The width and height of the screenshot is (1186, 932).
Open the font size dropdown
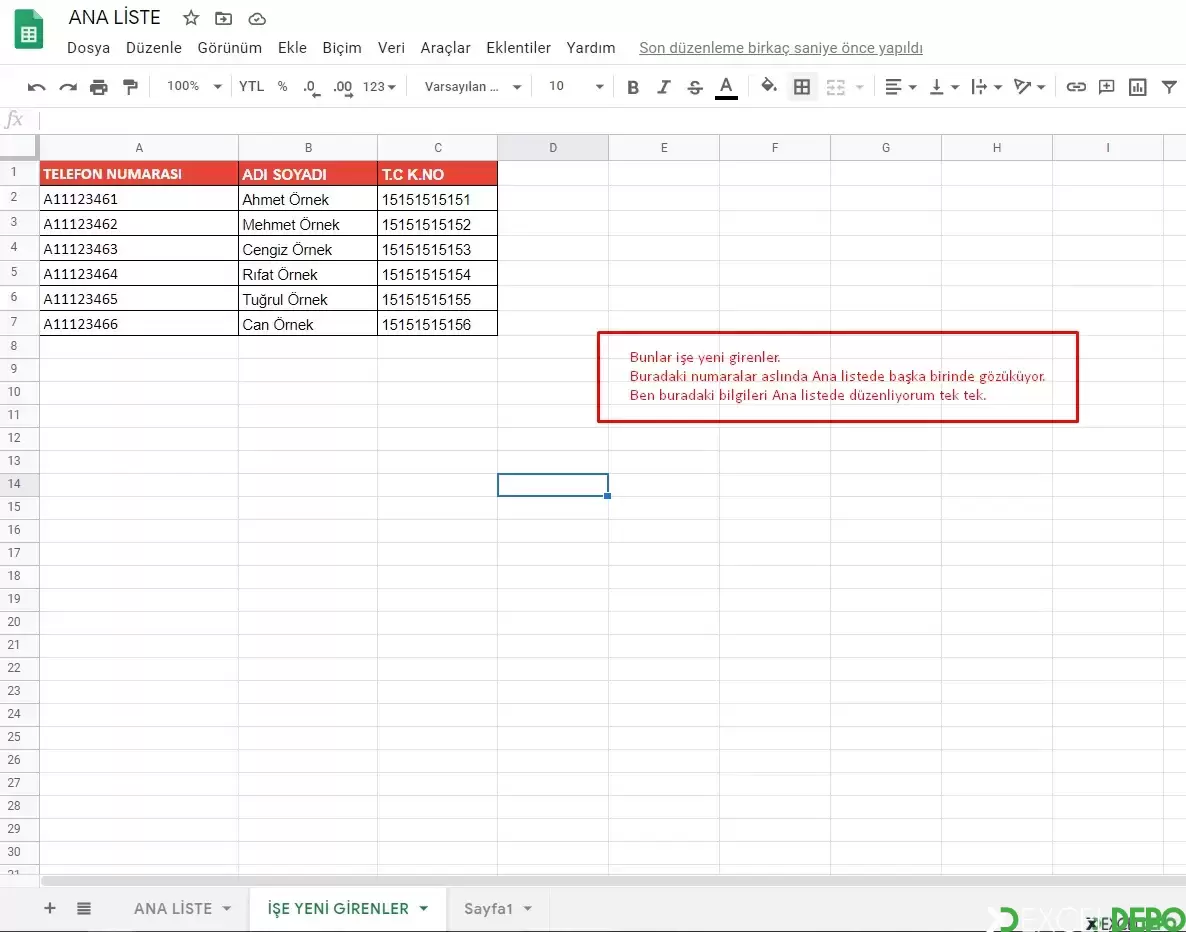tap(576, 86)
